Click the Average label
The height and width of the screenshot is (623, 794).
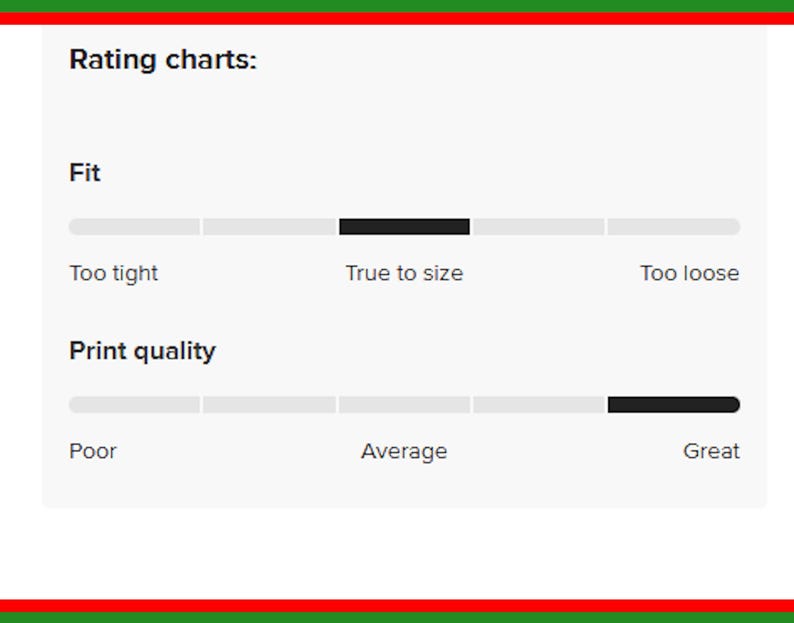coord(404,452)
